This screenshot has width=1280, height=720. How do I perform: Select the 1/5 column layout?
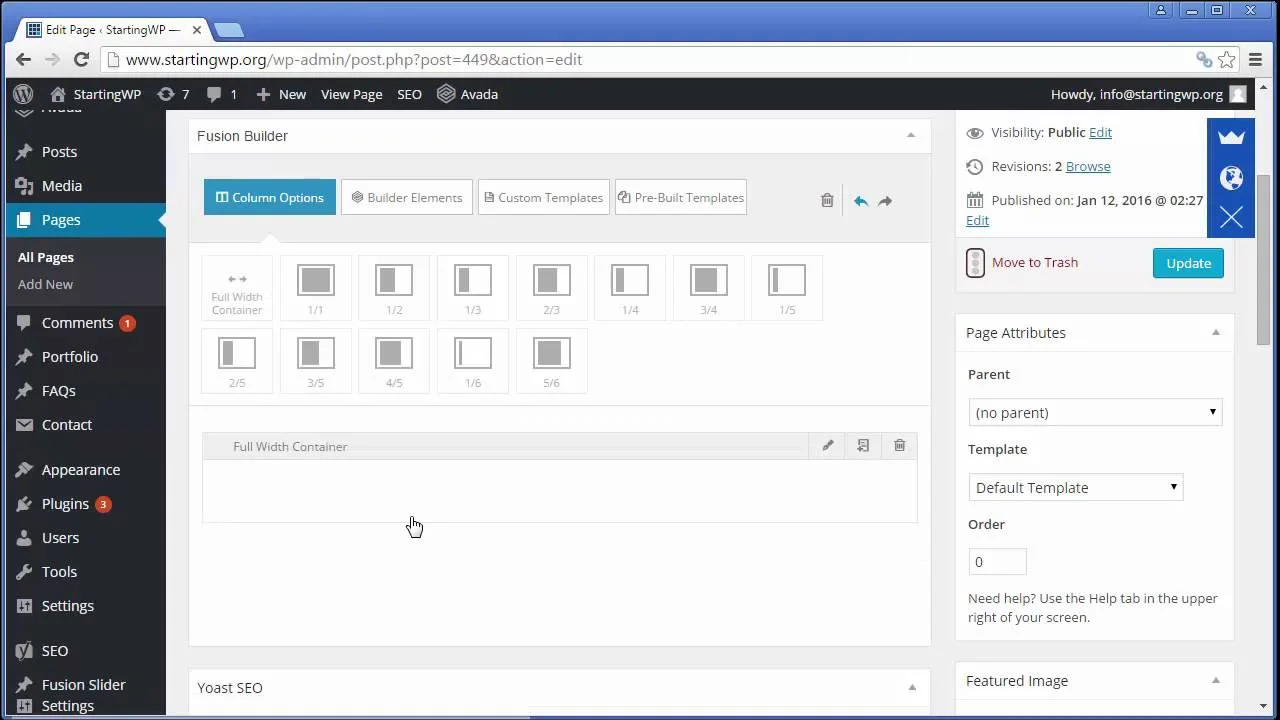pyautogui.click(x=787, y=288)
